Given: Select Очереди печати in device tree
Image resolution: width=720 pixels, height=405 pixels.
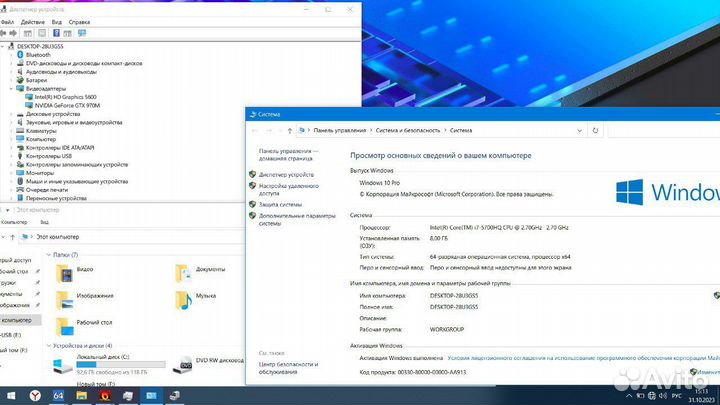Looking at the screenshot, I should tap(46, 190).
